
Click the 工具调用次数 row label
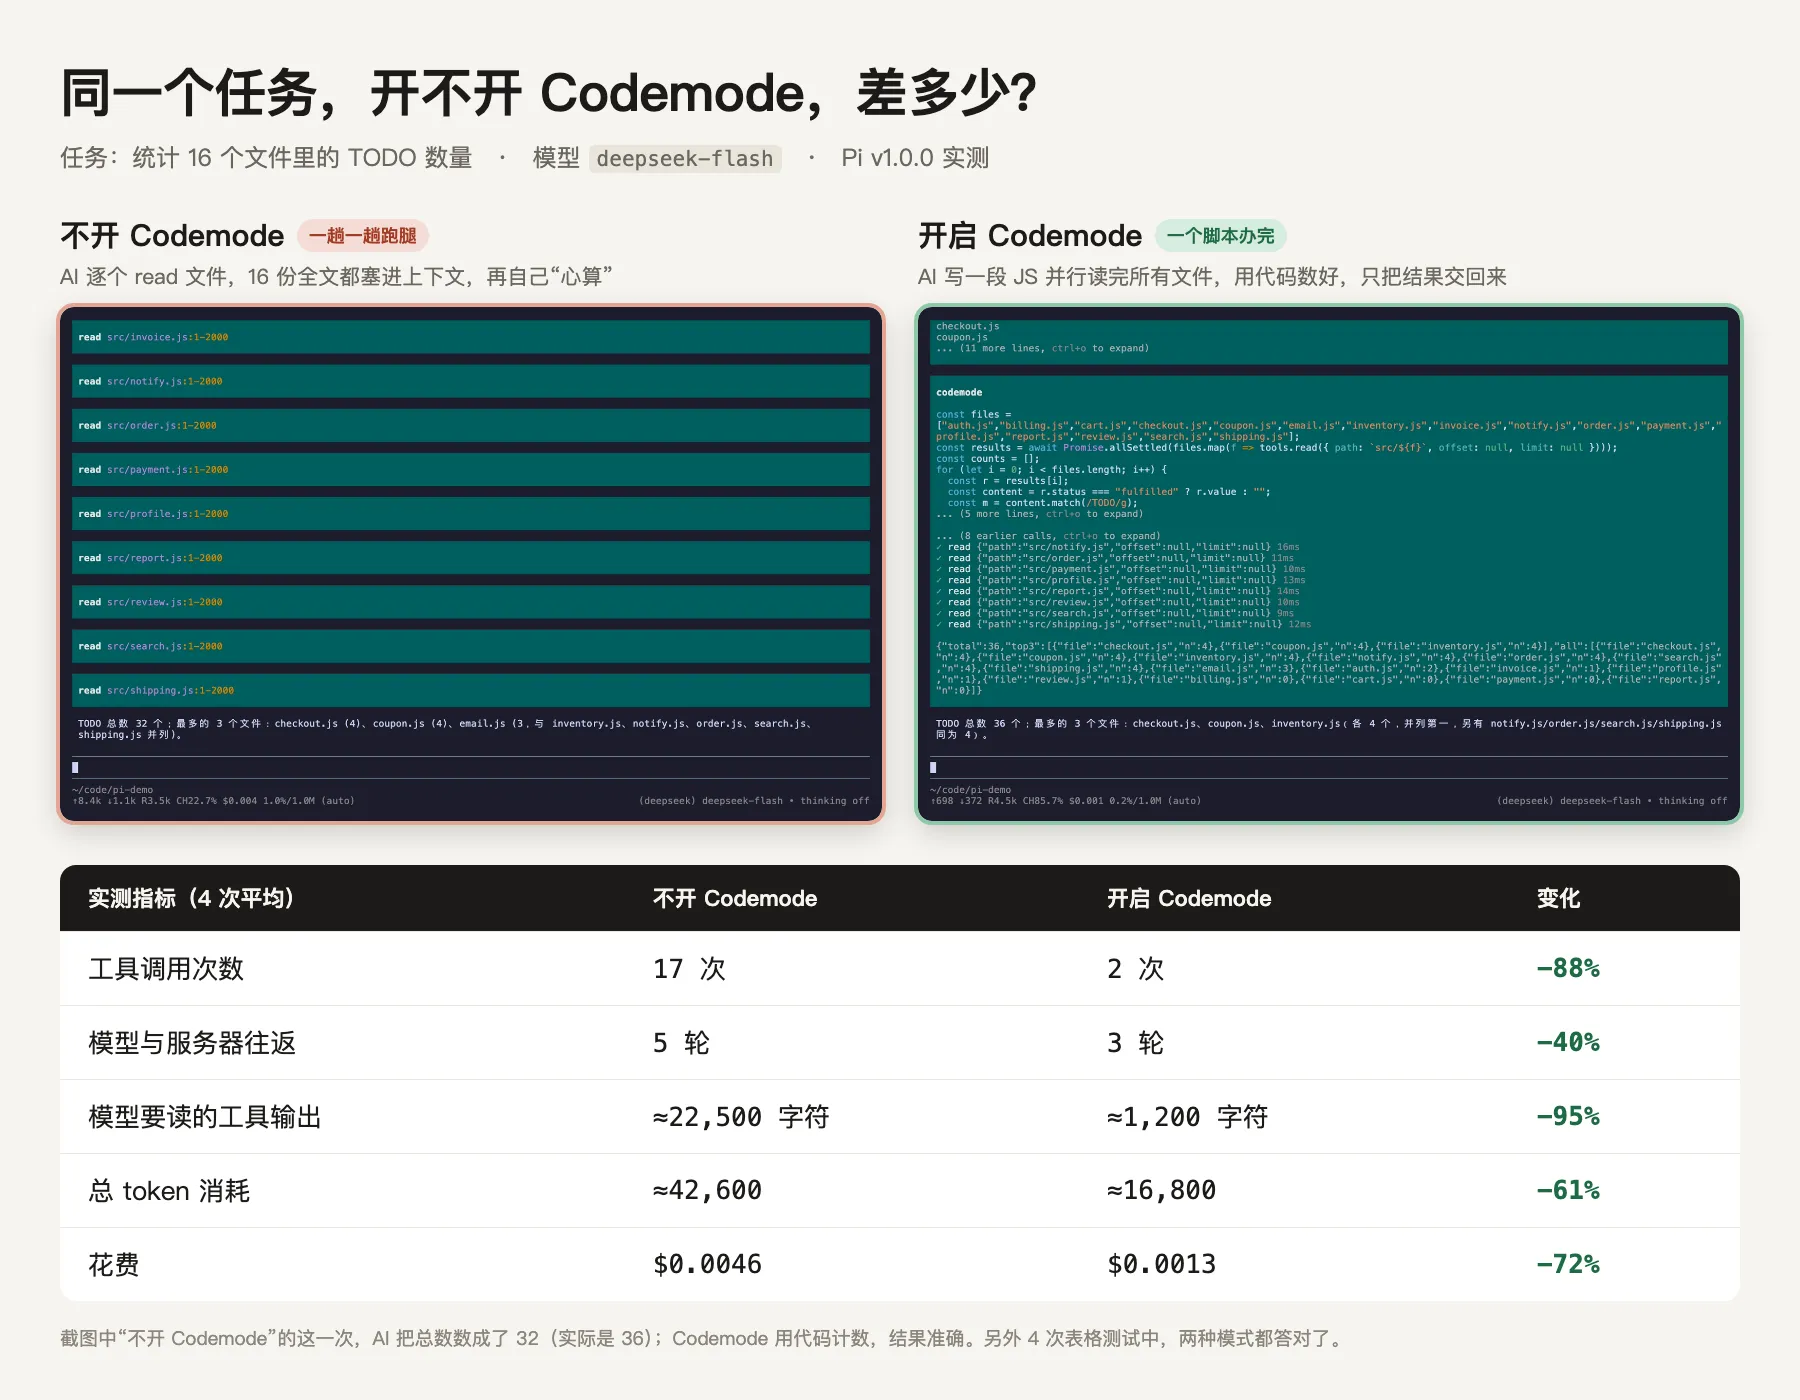pos(166,968)
